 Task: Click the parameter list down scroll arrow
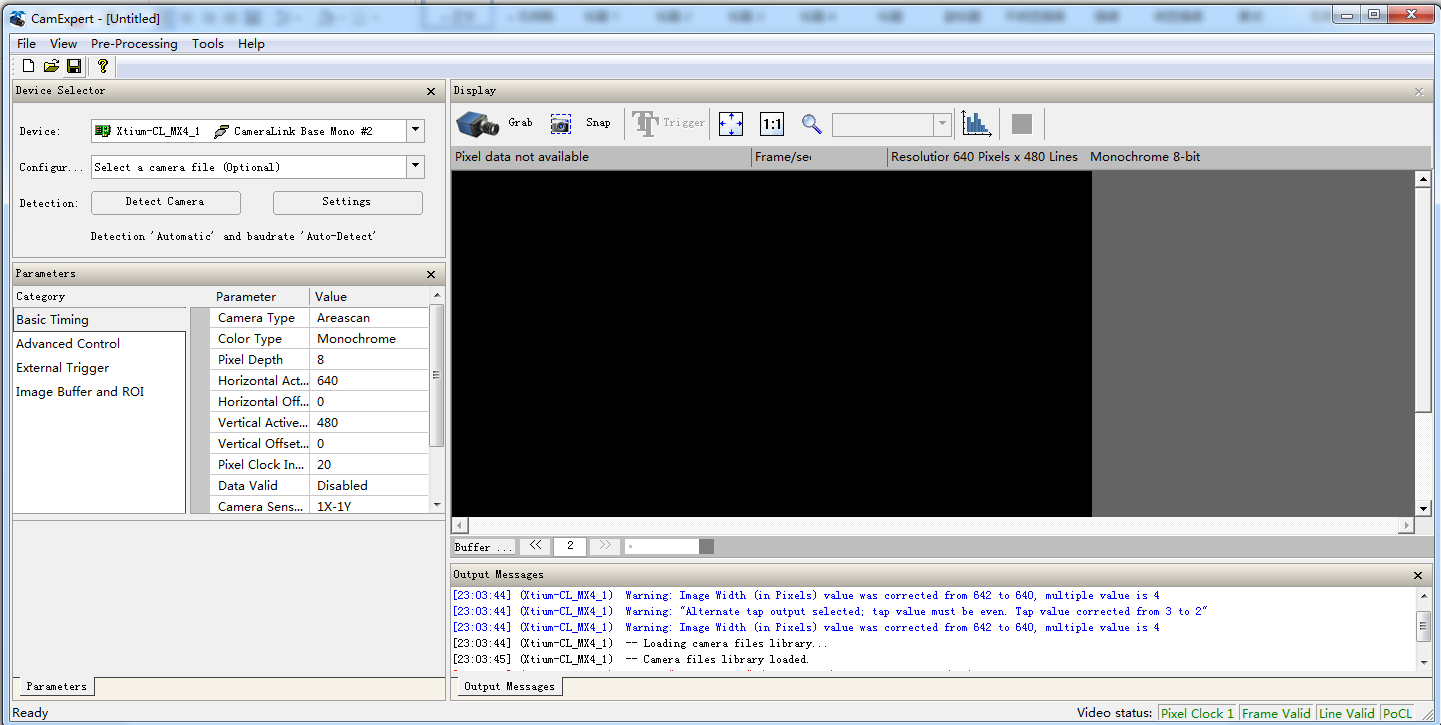coord(437,506)
